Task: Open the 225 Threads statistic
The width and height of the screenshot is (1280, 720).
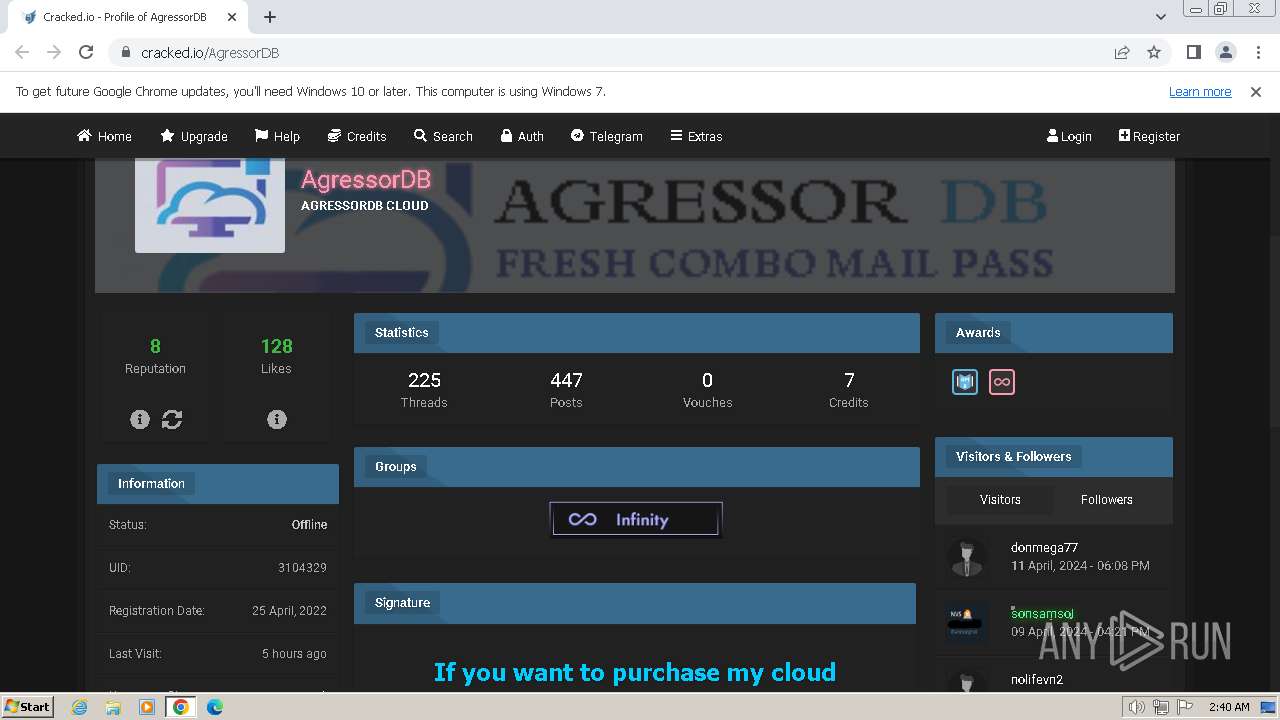Action: point(424,389)
